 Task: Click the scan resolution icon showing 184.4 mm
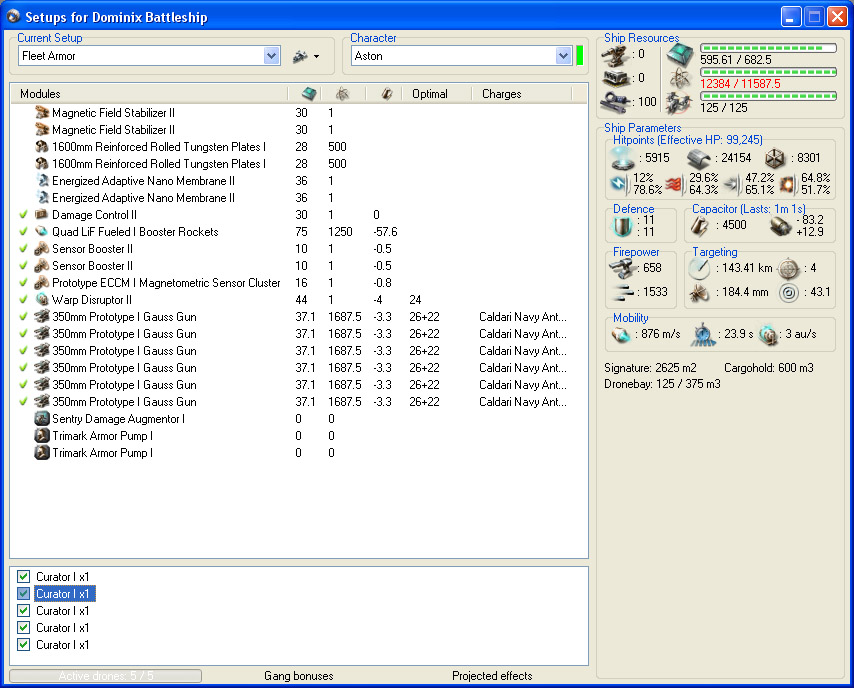[x=699, y=293]
